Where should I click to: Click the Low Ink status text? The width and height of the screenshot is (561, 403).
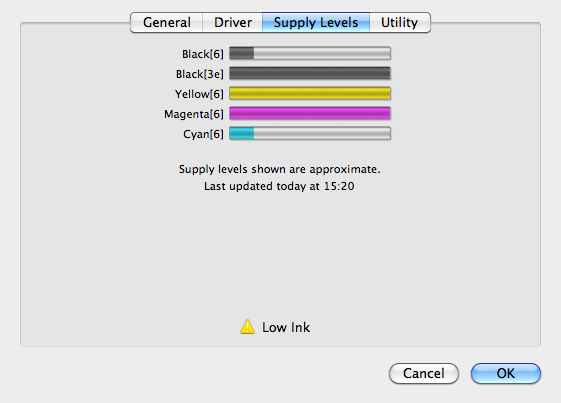[286, 327]
